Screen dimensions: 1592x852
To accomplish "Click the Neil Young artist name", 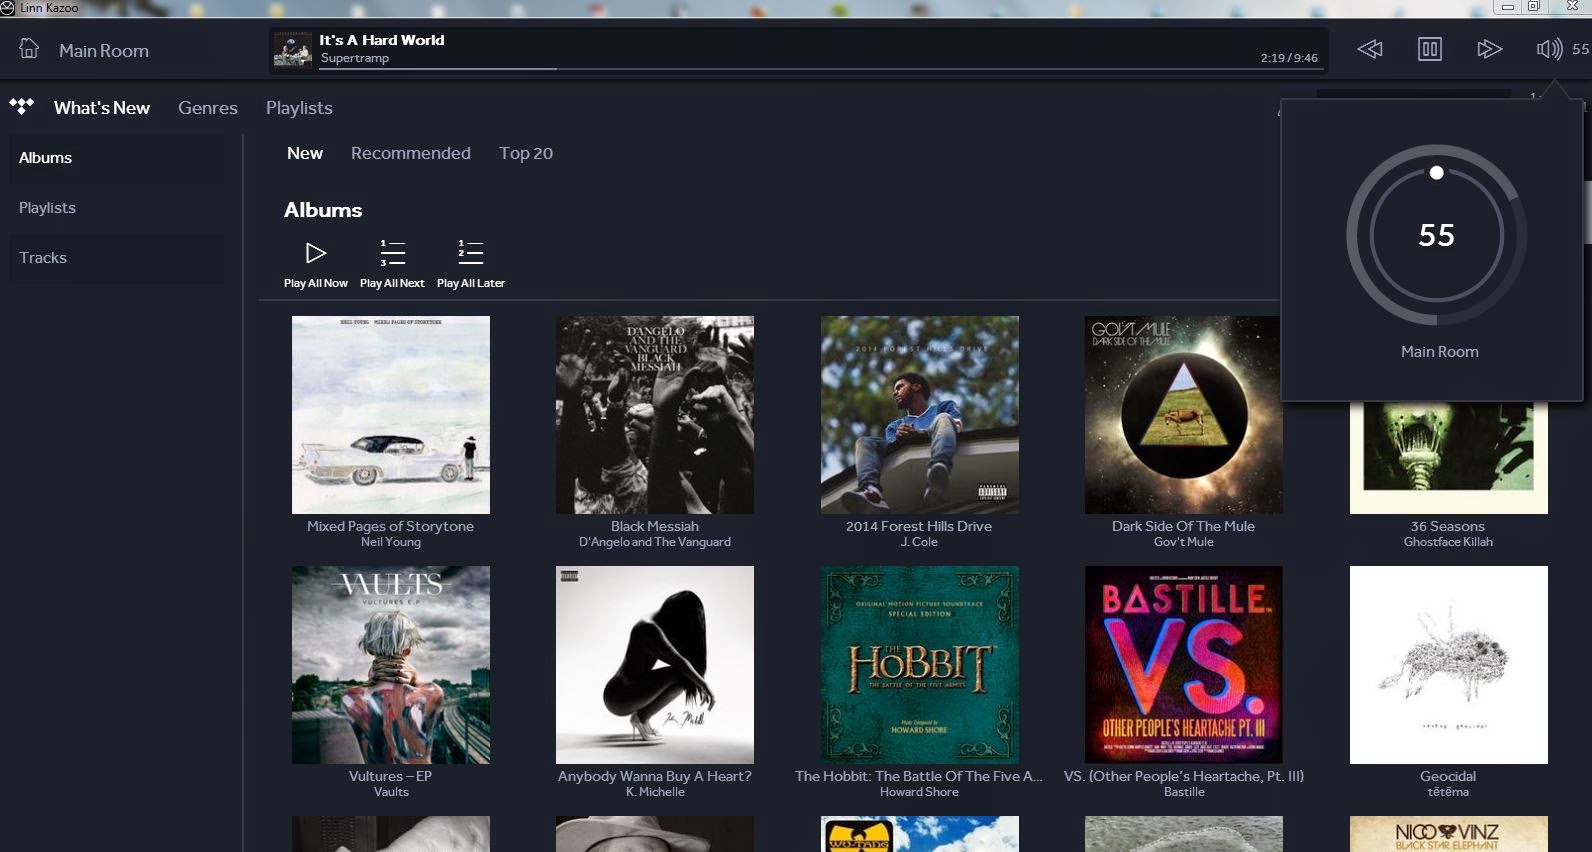I will point(391,542).
